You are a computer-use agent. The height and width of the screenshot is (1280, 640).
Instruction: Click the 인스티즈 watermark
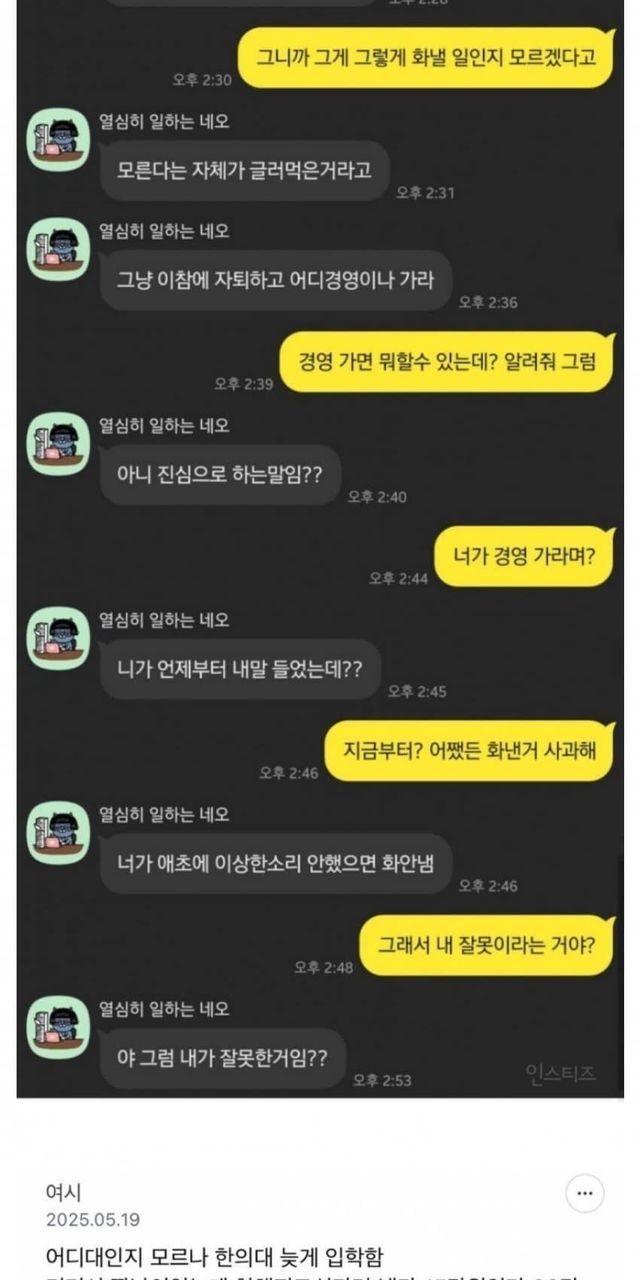click(560, 1073)
